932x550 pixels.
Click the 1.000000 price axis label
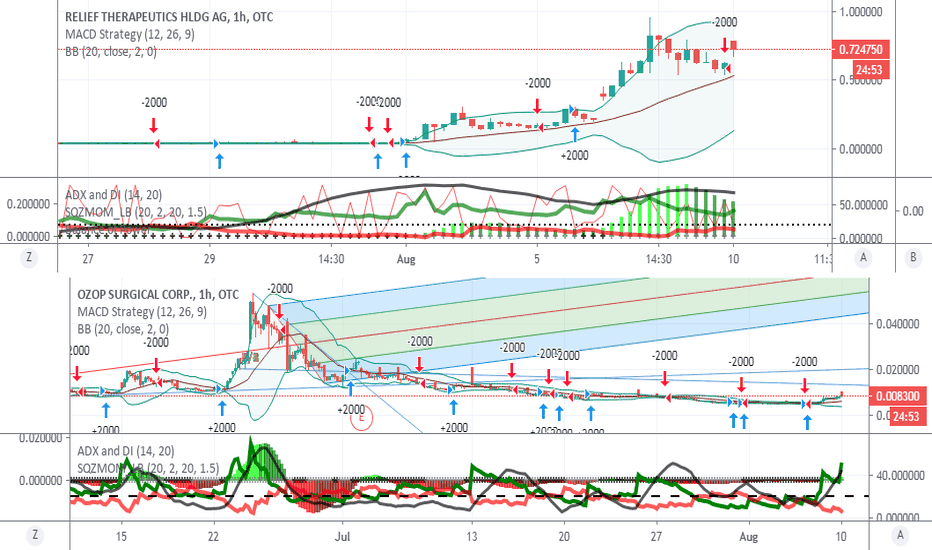pyautogui.click(x=860, y=11)
